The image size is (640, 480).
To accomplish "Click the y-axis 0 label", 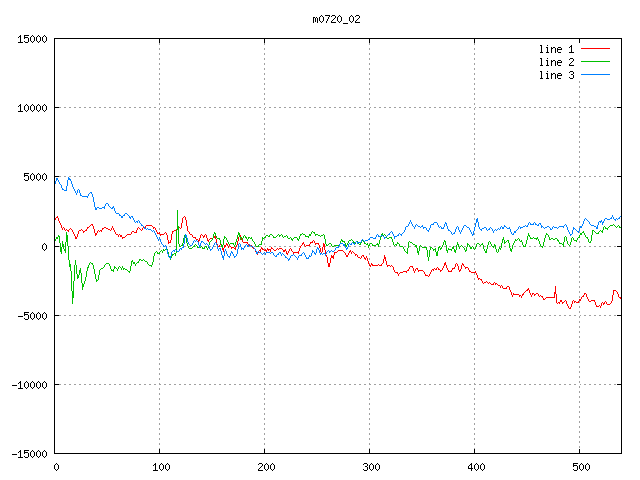I will 44,247.
